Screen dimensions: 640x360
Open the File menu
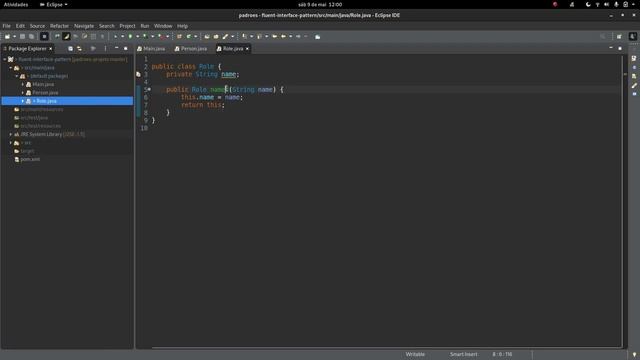(7, 26)
